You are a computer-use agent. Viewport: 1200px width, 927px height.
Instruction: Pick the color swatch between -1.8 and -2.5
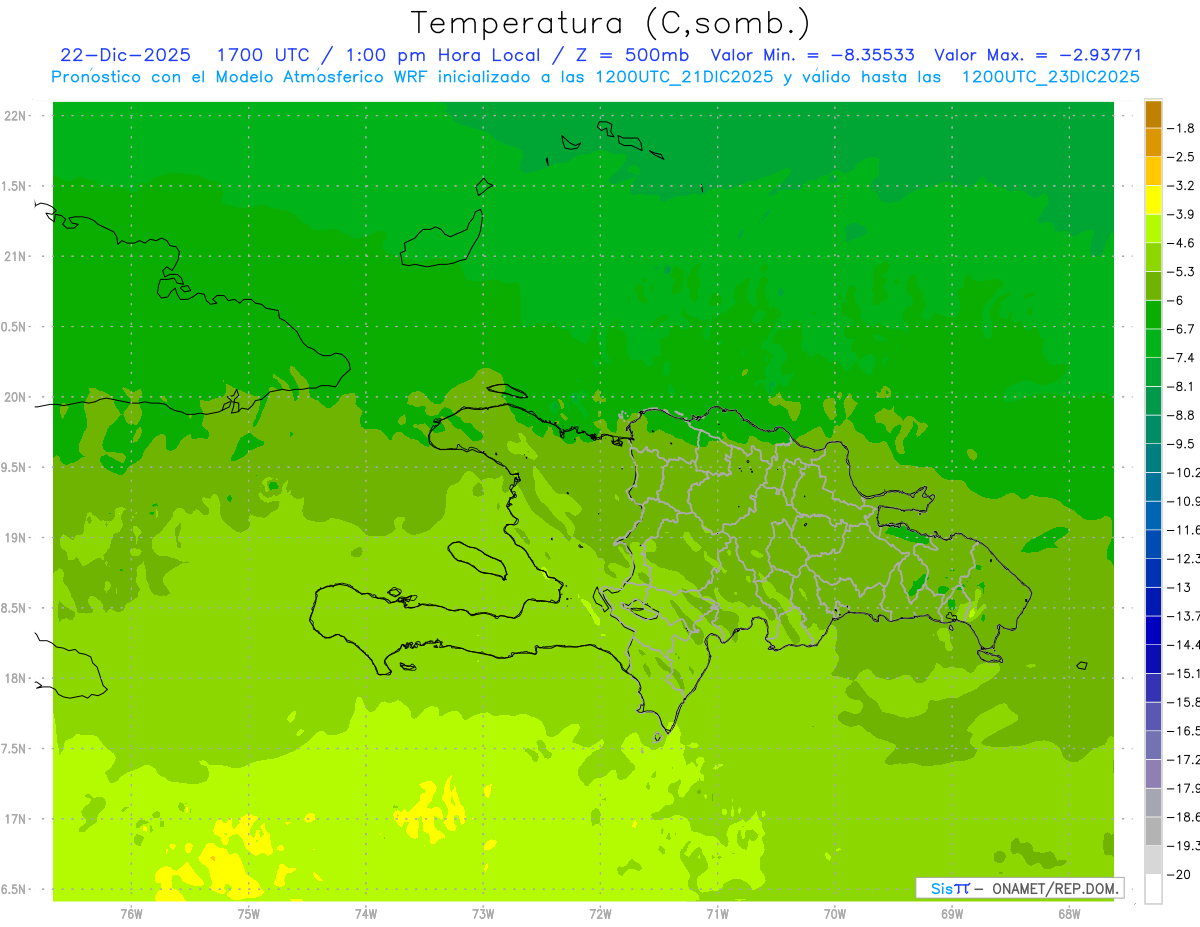(x=1153, y=143)
